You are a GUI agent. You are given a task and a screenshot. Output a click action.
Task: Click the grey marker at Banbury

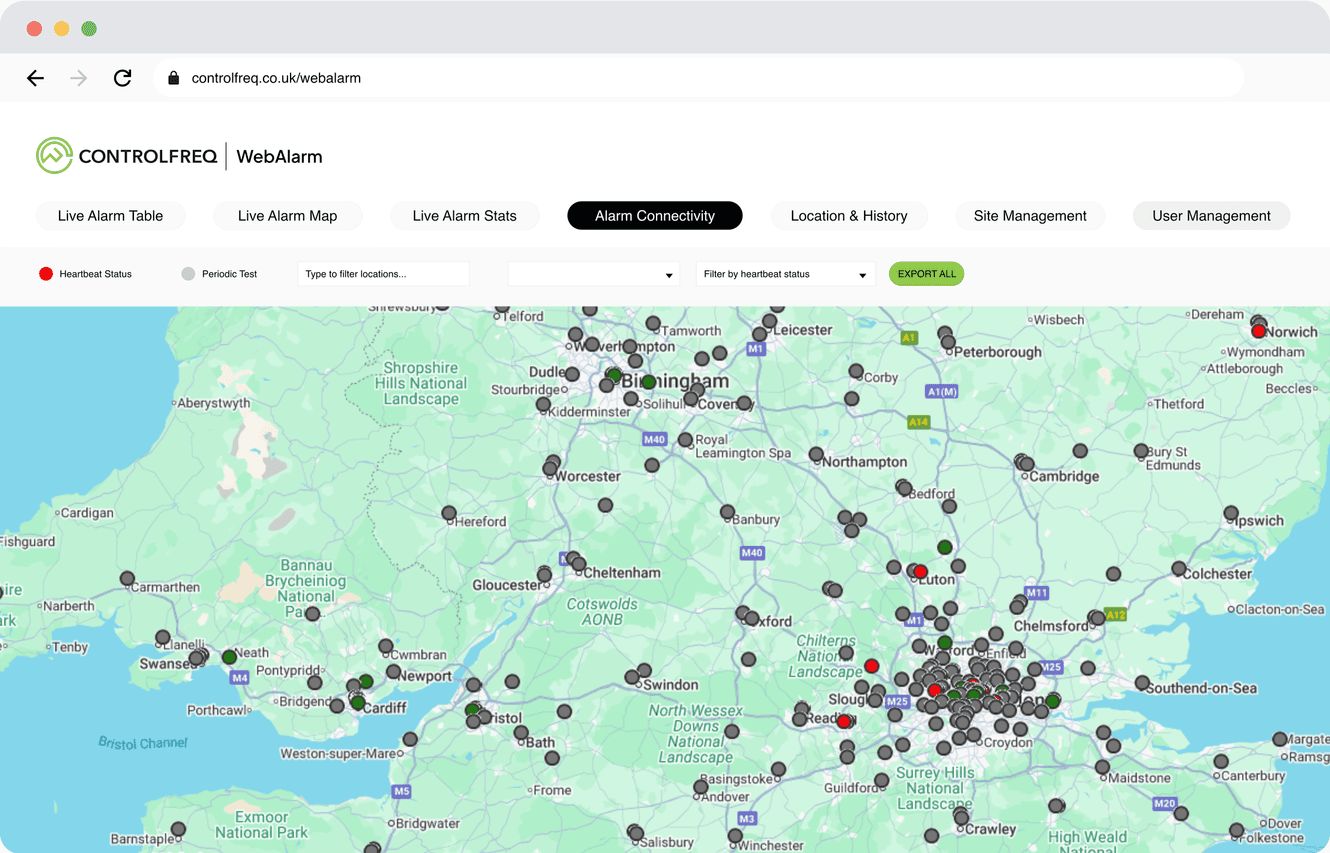pyautogui.click(x=727, y=512)
